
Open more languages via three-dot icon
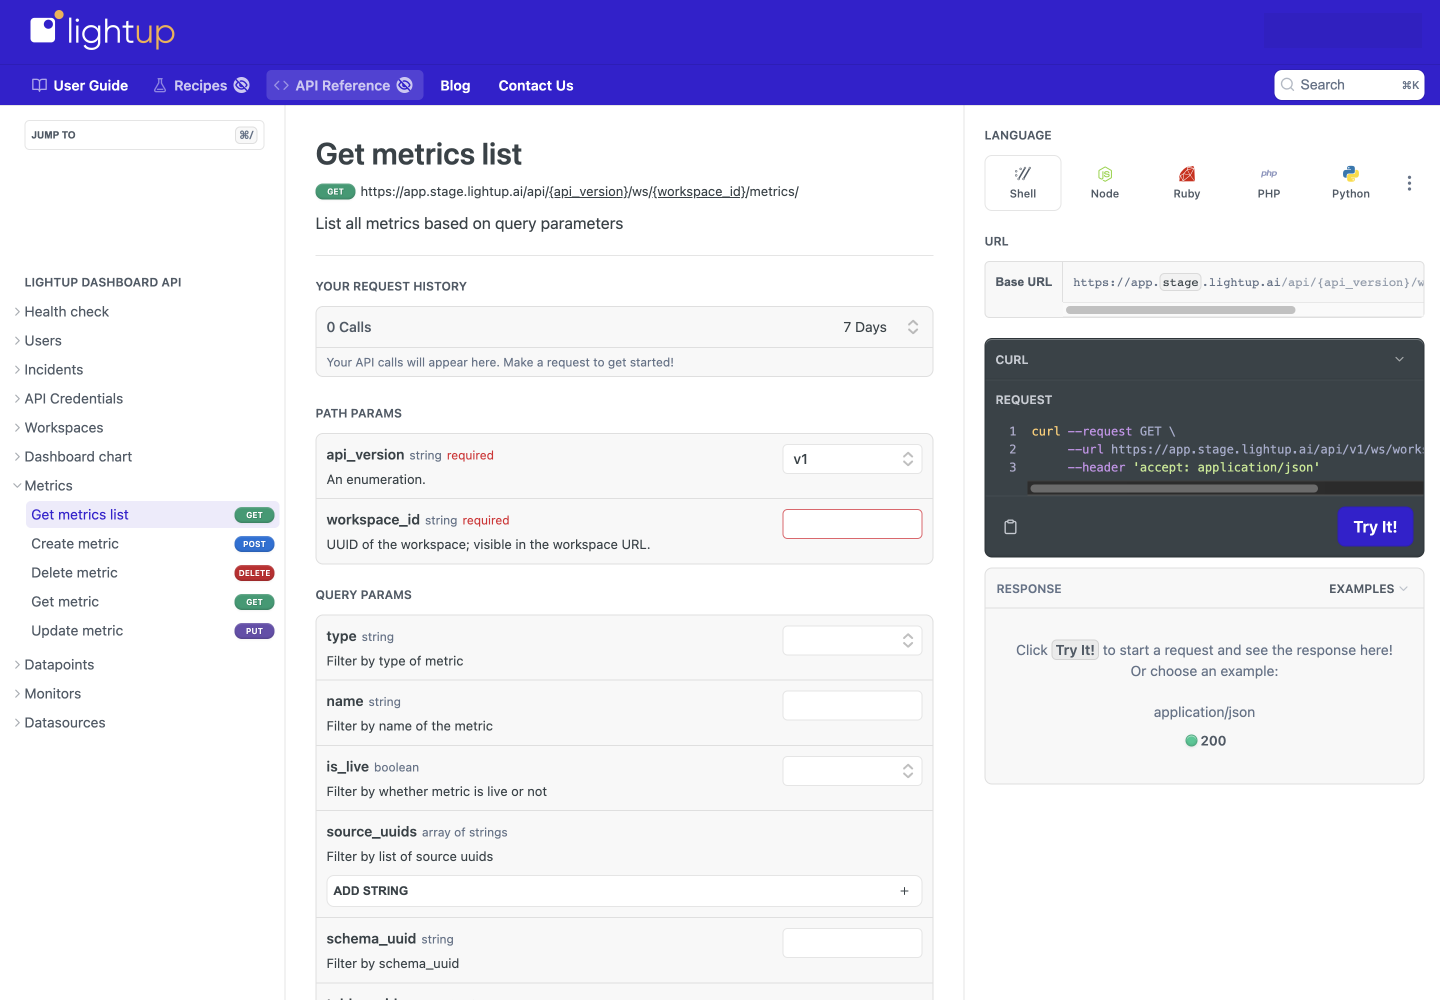tap(1409, 183)
